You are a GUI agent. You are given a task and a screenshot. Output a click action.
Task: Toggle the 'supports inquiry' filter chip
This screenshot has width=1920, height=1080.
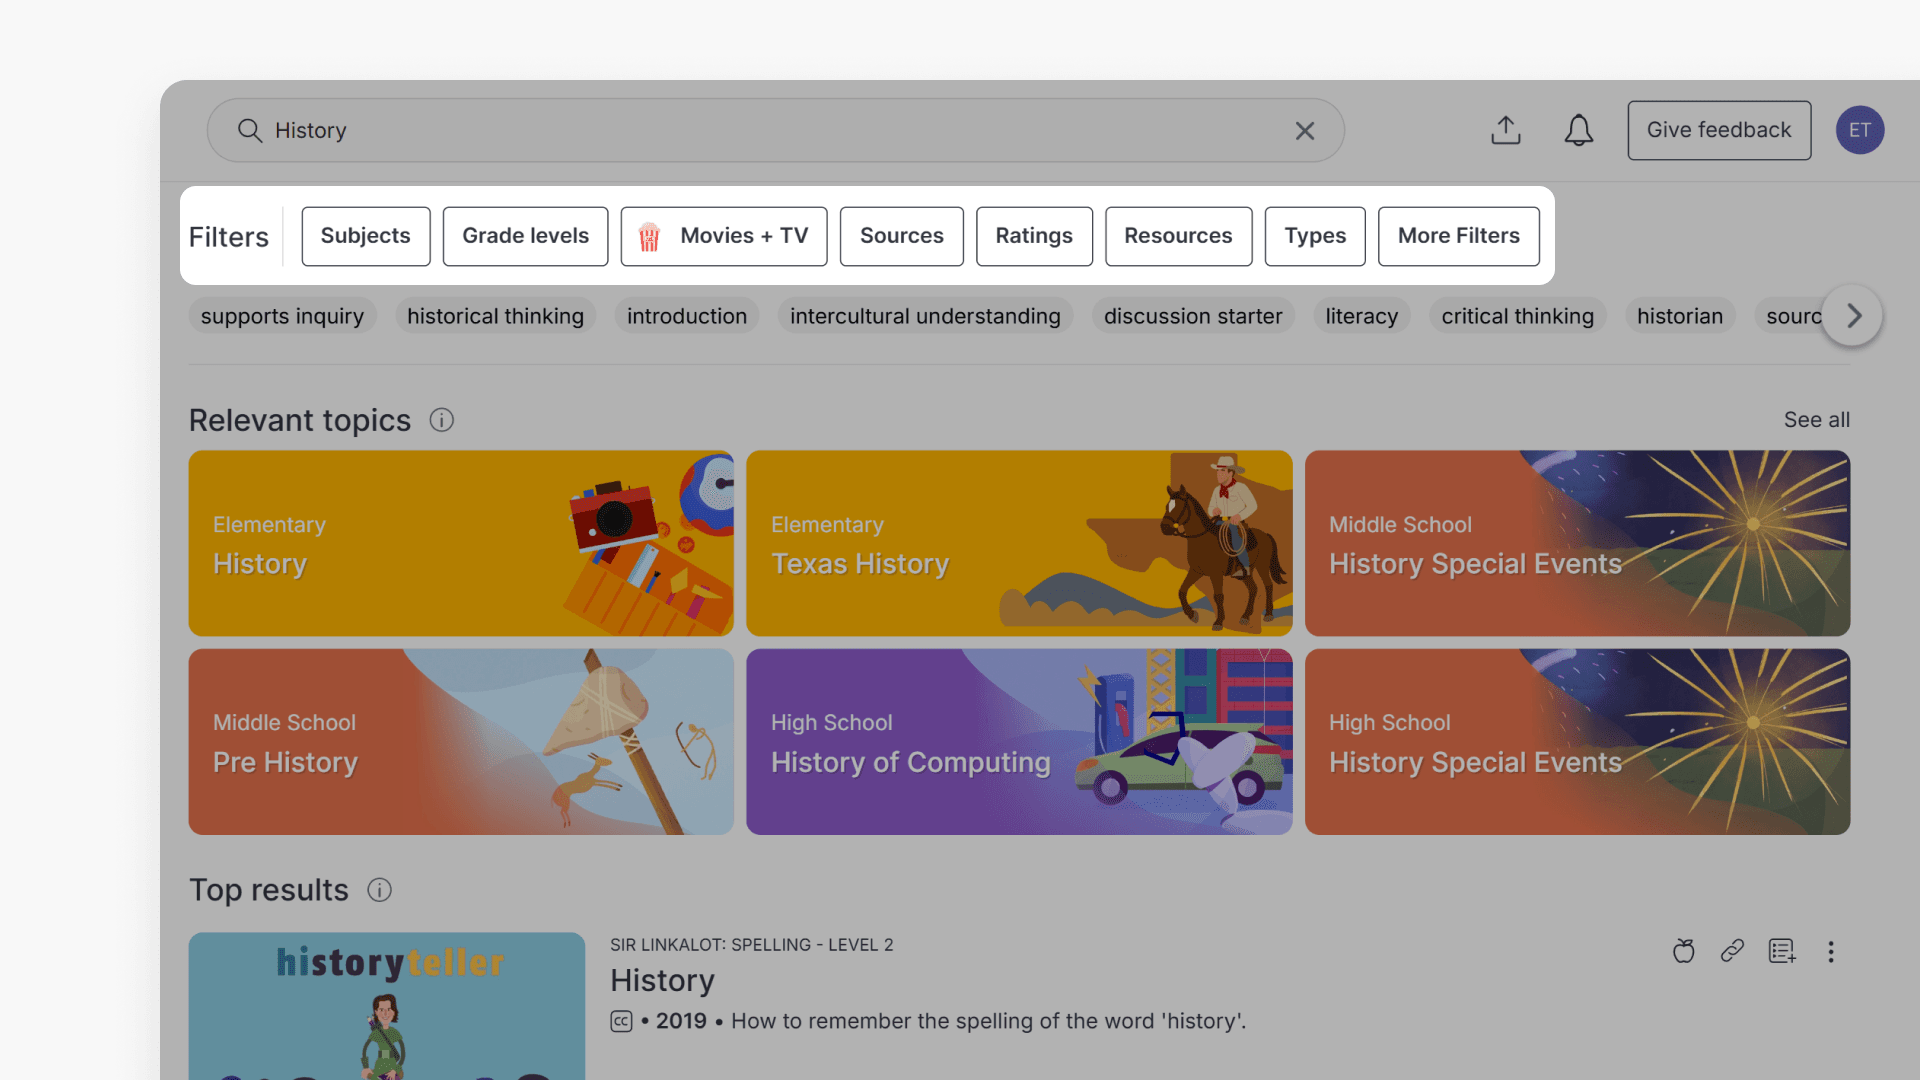[282, 315]
